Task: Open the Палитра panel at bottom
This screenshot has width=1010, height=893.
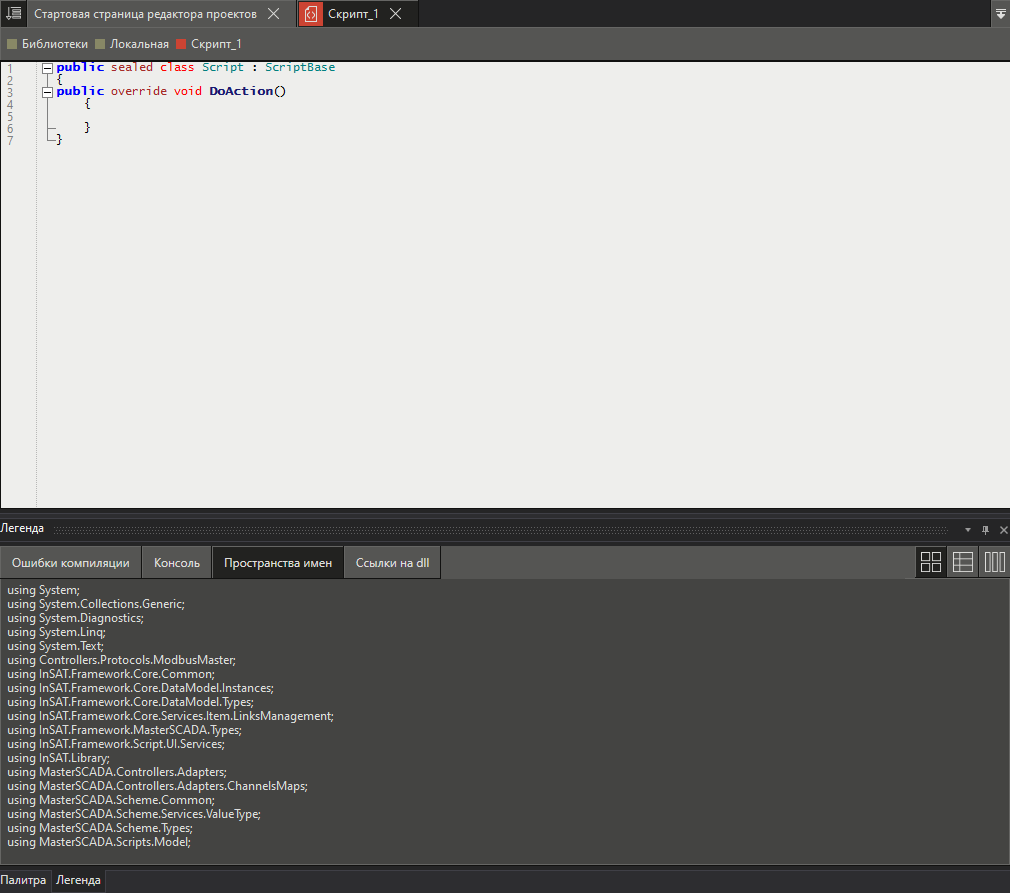Action: (x=23, y=880)
